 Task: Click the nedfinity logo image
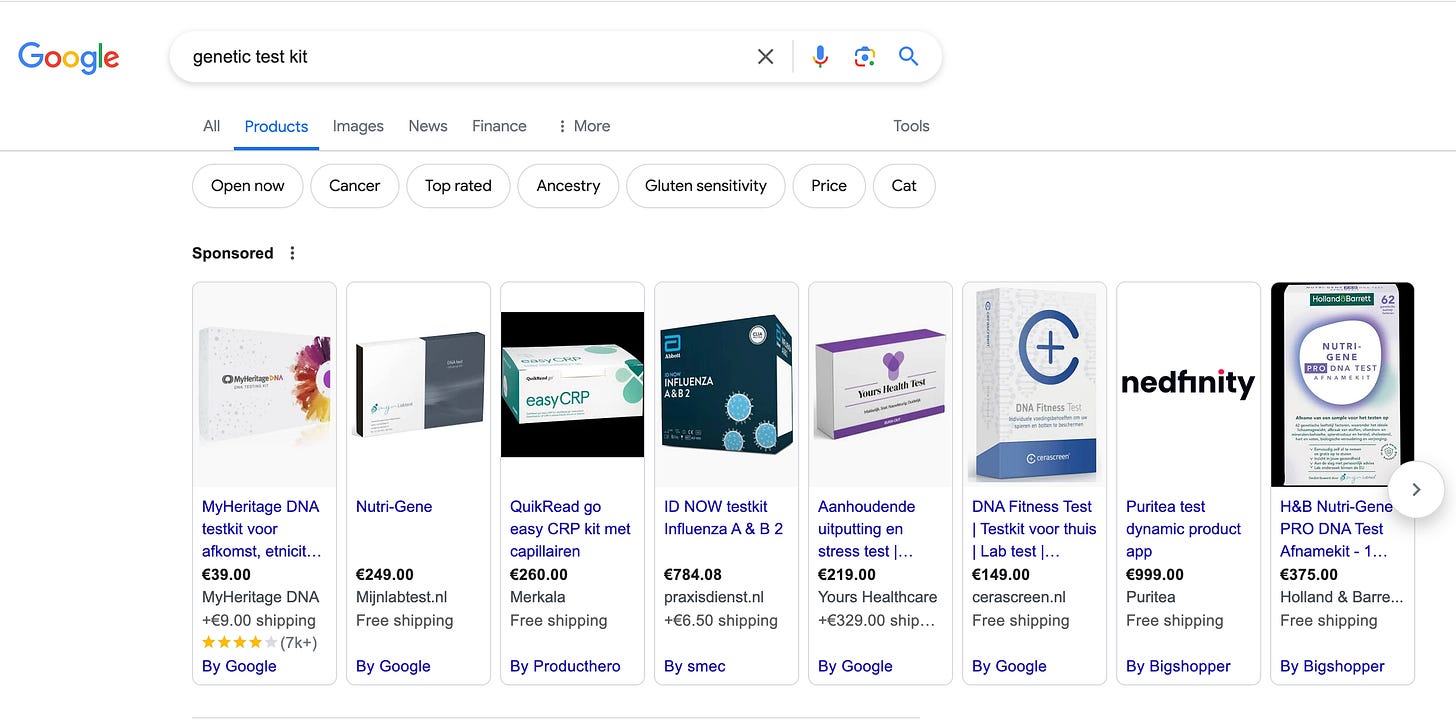pos(1188,384)
